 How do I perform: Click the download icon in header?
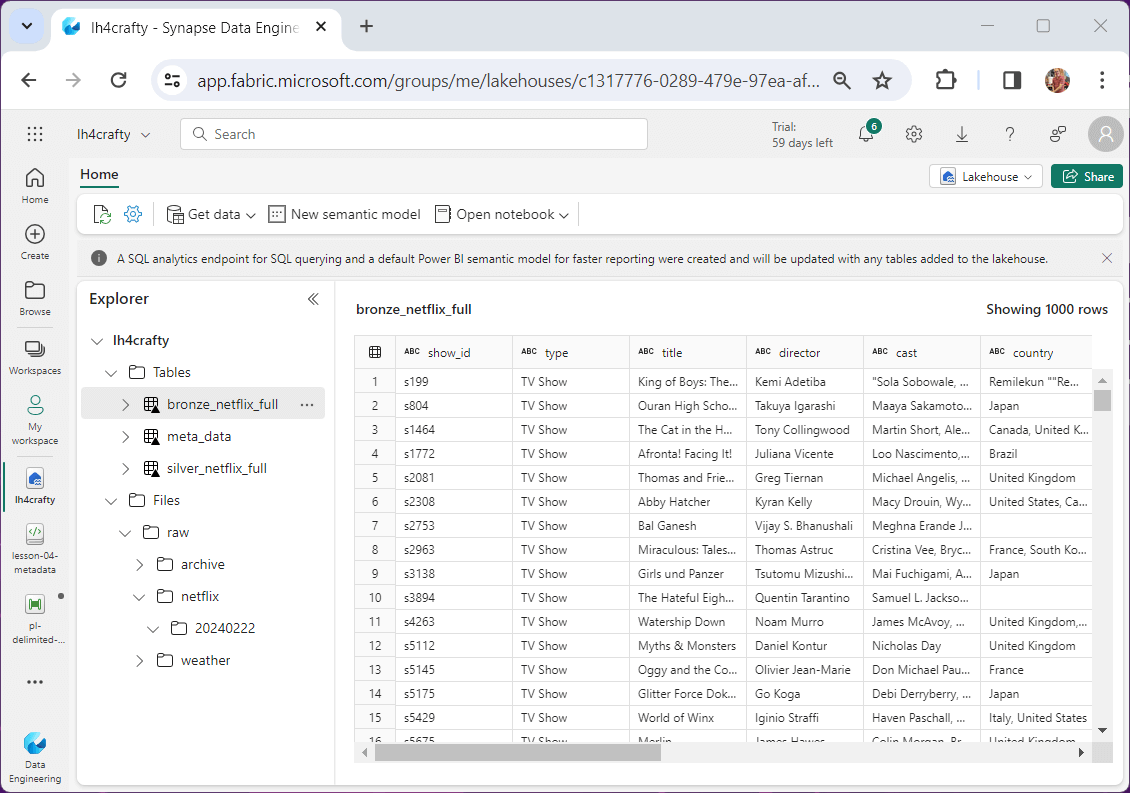coord(962,134)
